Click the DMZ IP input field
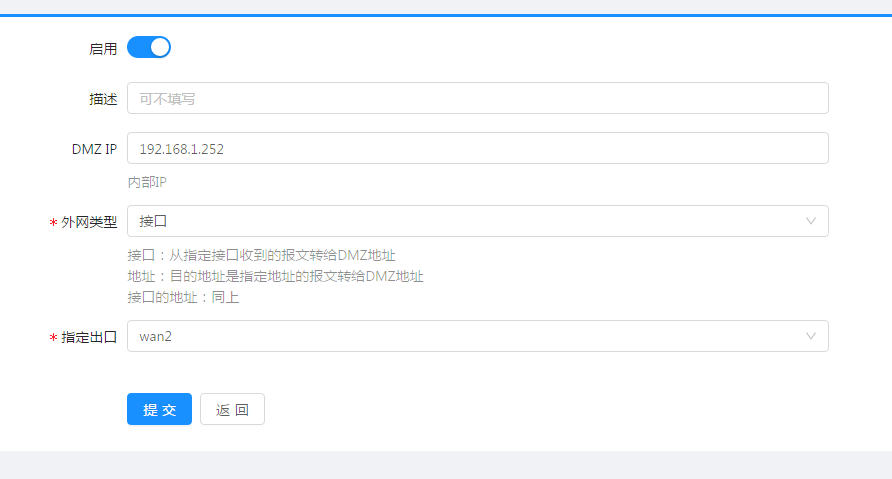Screen dimensions: 892x479 [x=477, y=148]
